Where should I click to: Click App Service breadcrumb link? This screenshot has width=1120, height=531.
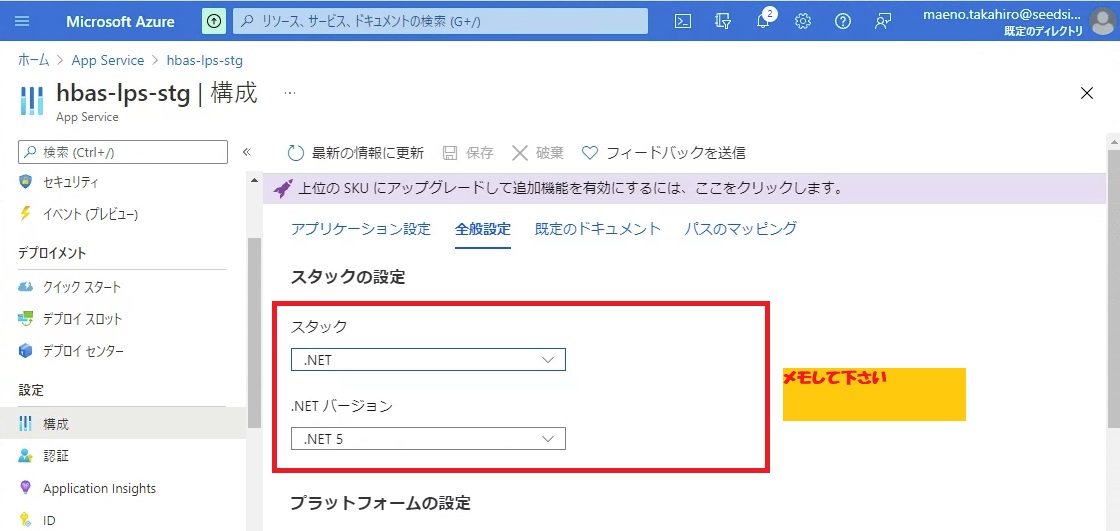click(x=108, y=60)
